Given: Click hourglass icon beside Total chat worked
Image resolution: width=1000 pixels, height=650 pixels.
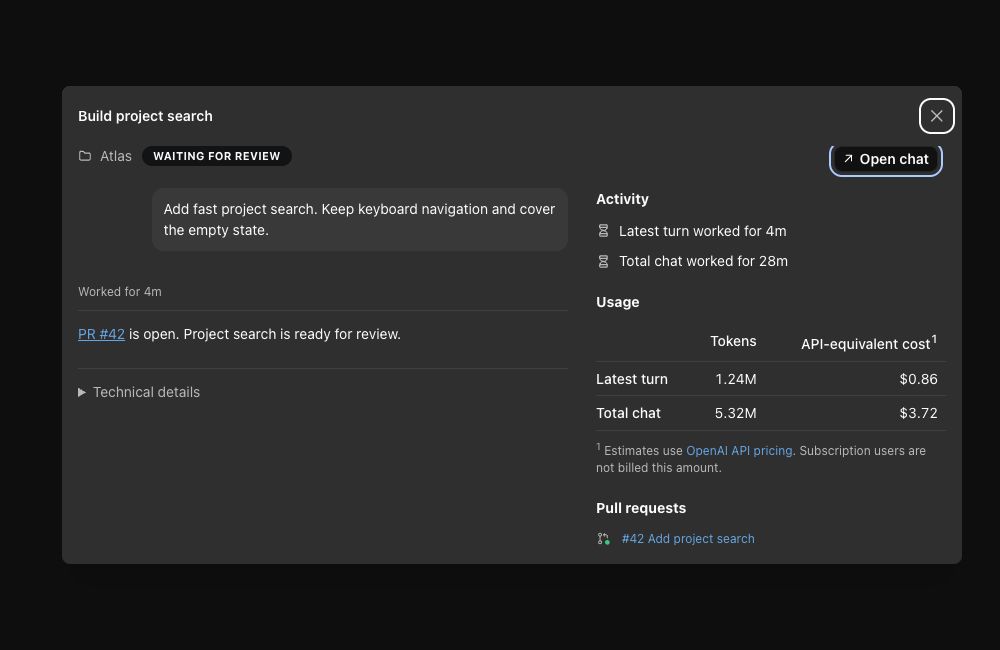Looking at the screenshot, I should coord(603,261).
